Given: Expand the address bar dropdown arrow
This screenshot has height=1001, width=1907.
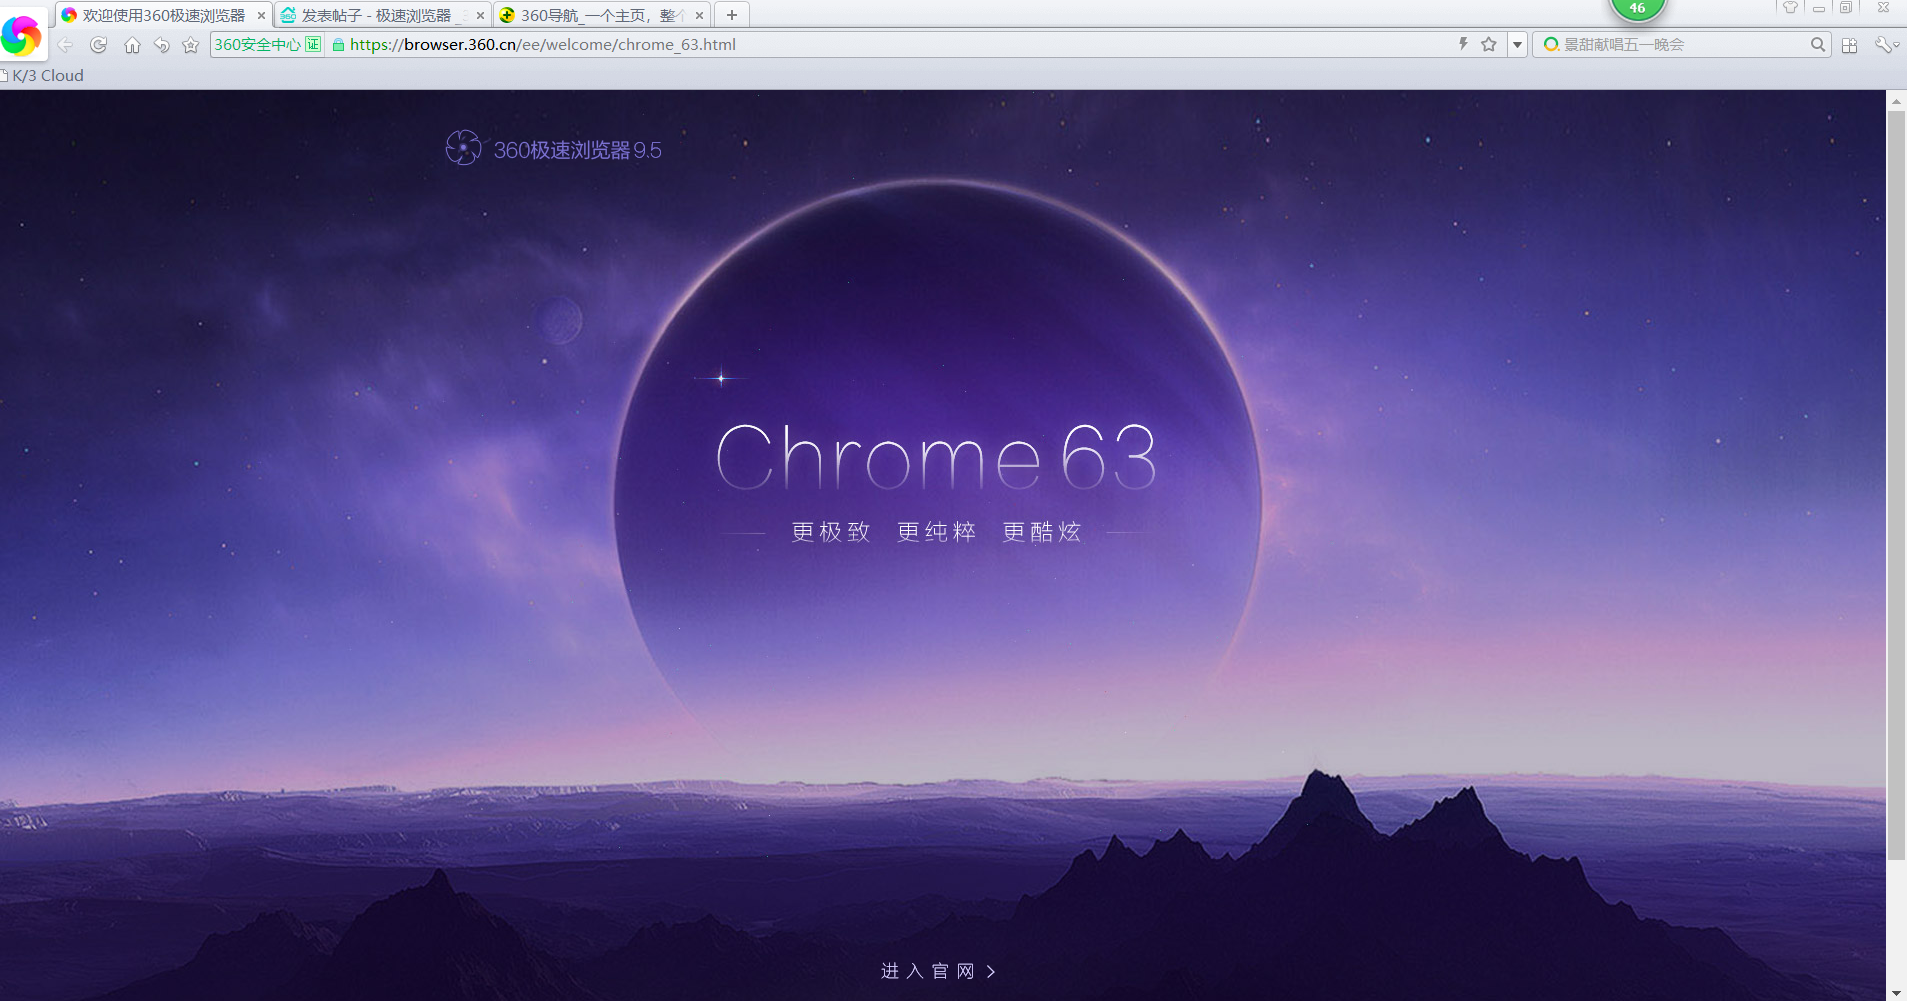Looking at the screenshot, I should 1517,44.
